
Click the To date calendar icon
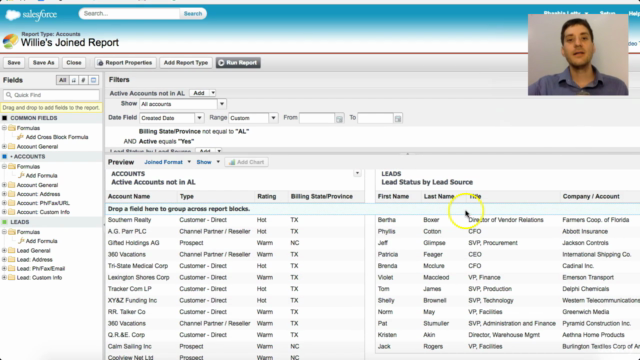click(x=398, y=119)
